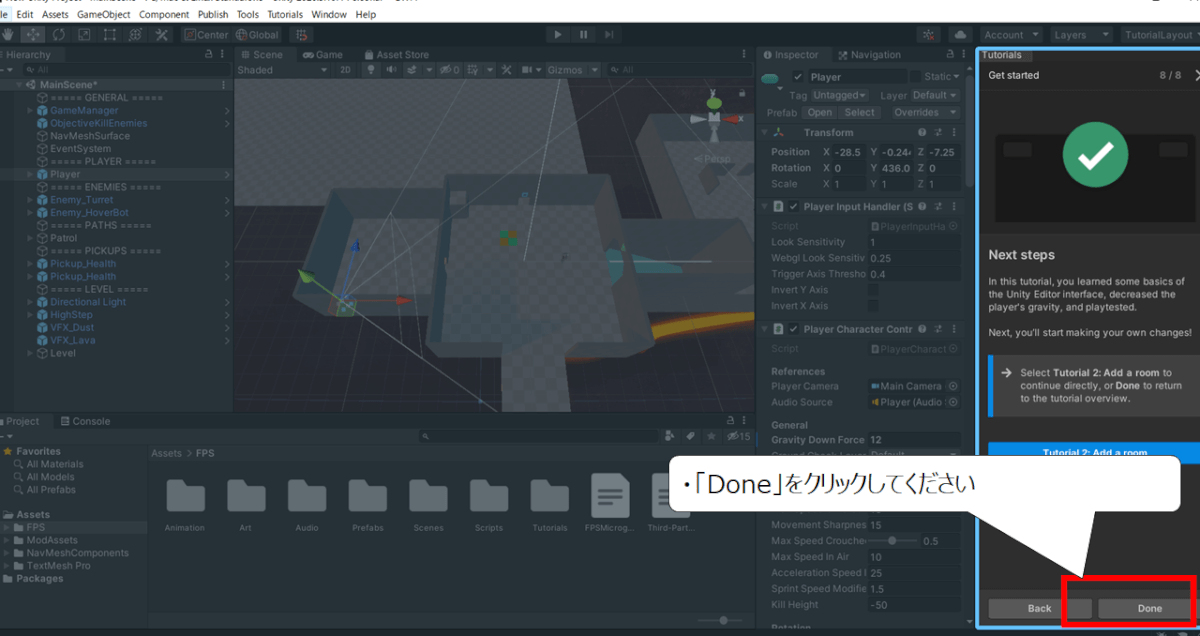The width and height of the screenshot is (1200, 636).
Task: Expand the Enemy_Turret object in Hierarchy
Action: coord(30,200)
